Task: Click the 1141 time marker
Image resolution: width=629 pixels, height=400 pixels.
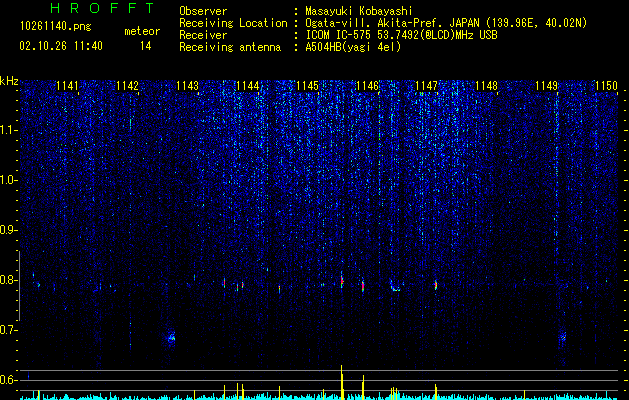Action: click(x=67, y=86)
